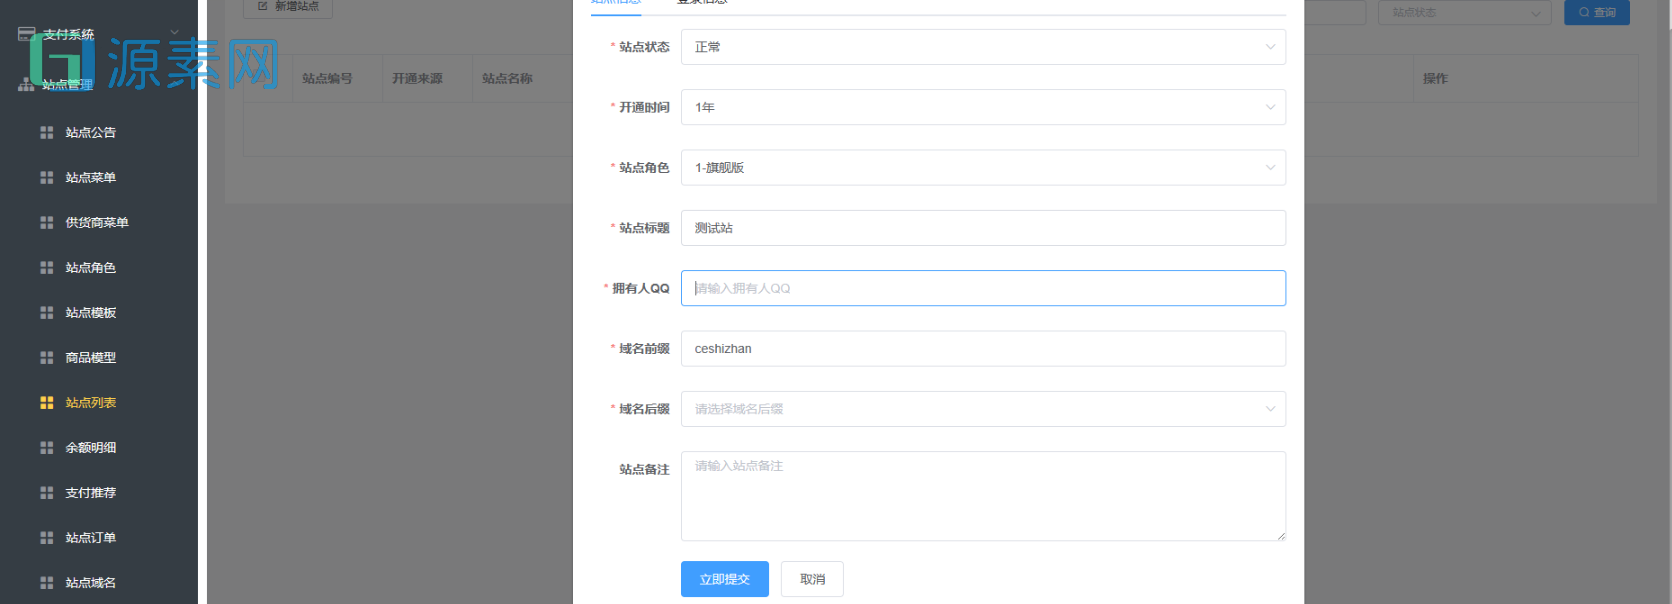1672x604 pixels.
Task: Expand the 支付系统 menu chevron
Action: (174, 33)
